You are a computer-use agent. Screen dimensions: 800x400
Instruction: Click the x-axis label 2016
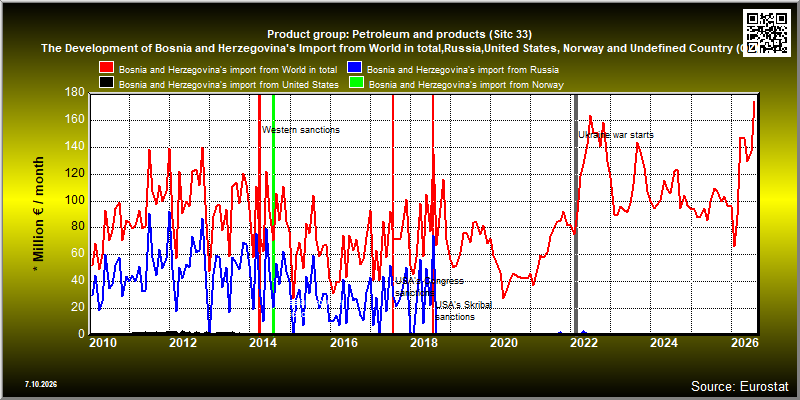click(344, 342)
